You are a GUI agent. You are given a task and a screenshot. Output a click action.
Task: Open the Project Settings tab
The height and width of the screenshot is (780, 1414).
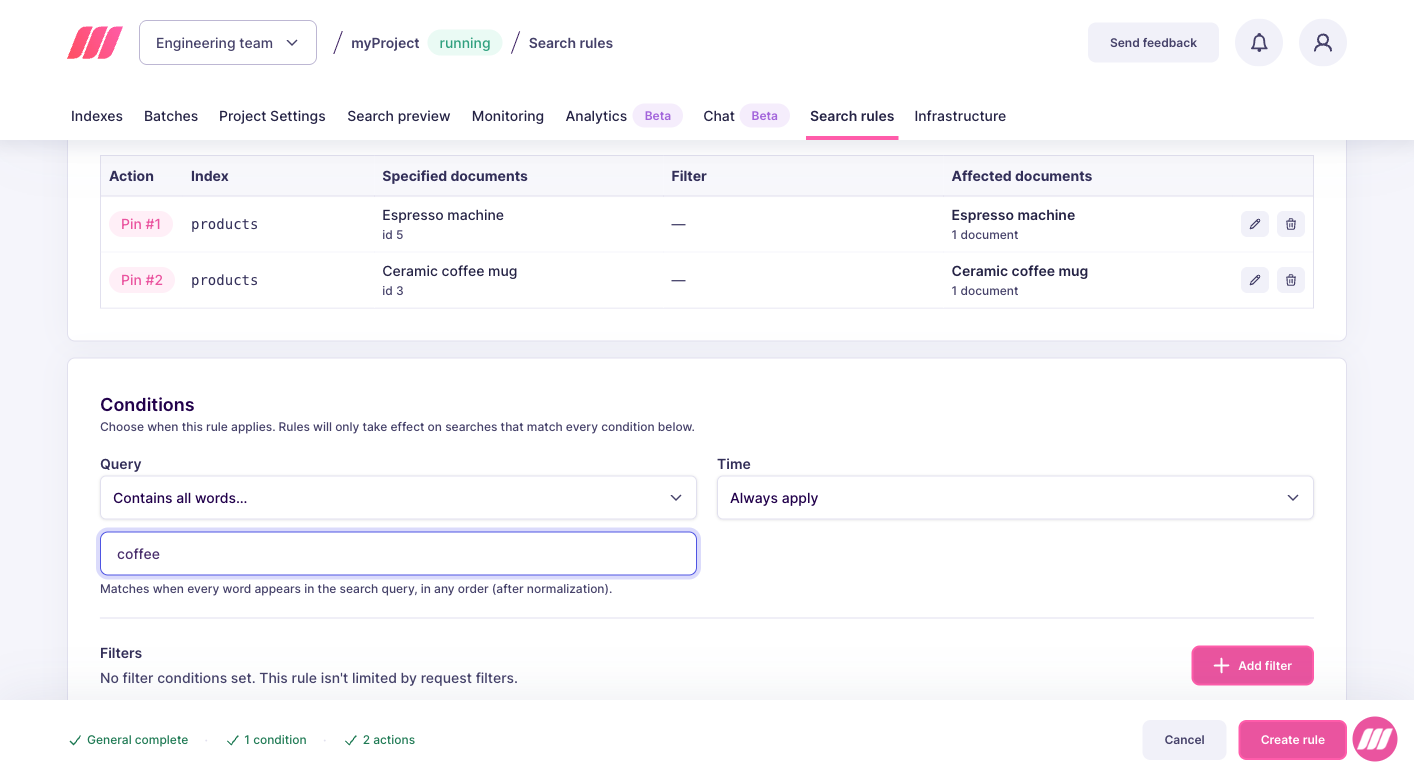click(x=272, y=116)
